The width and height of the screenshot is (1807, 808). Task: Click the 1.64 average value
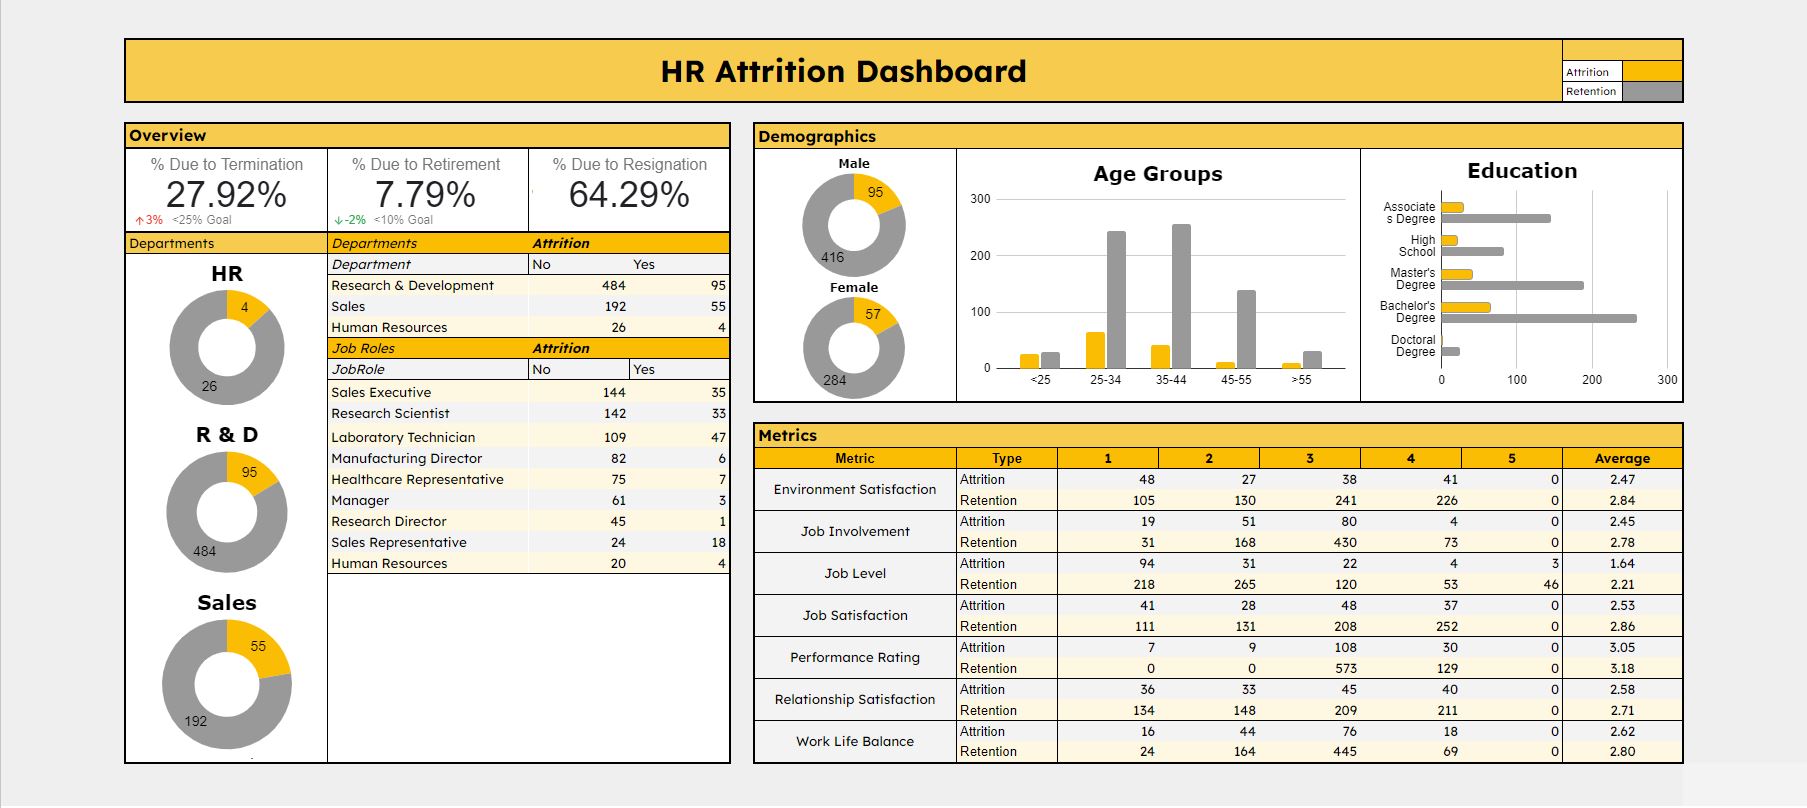(x=1622, y=563)
